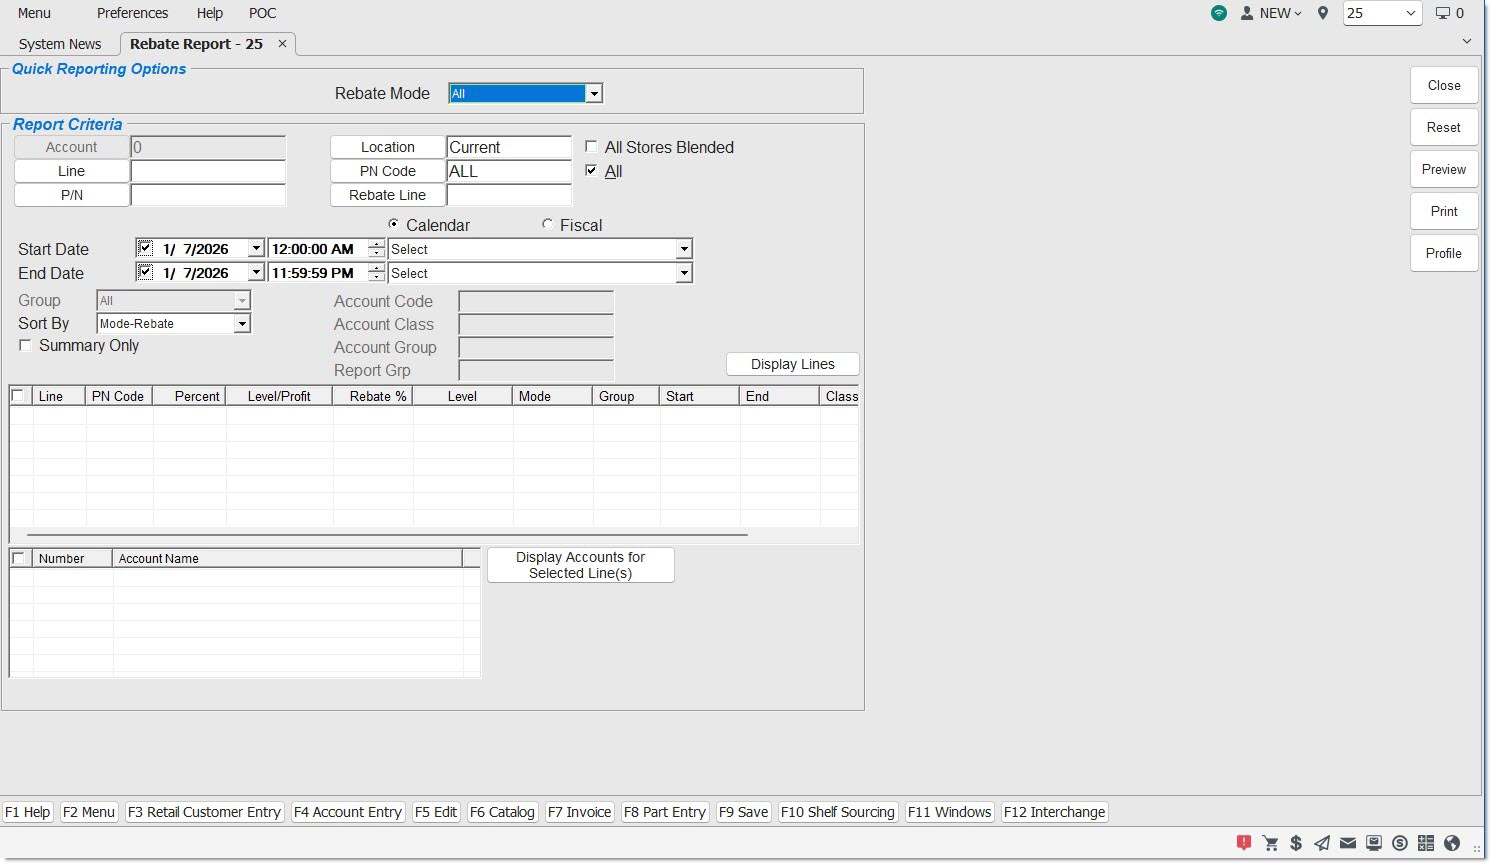The height and width of the screenshot is (864, 1491).
Task: Switch to the System News tab
Action: point(60,44)
